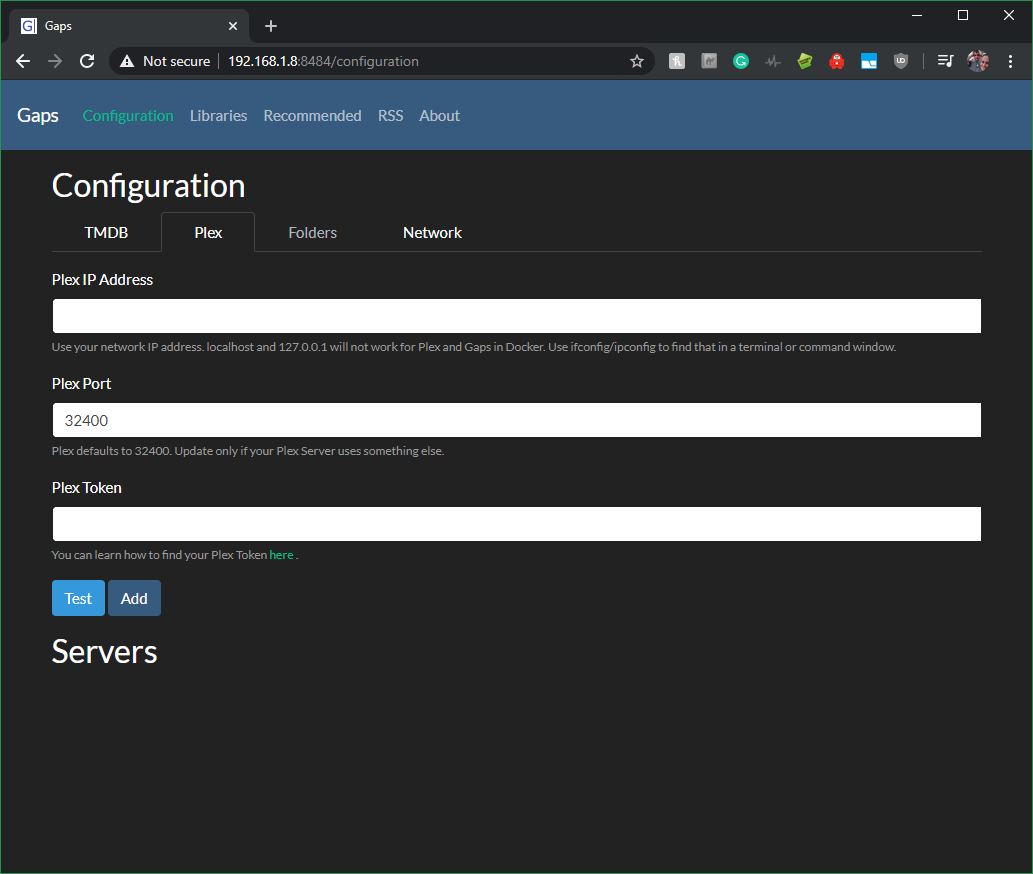Screen dimensions: 1033x874
Task: Focus the Plex Token input field
Action: (516, 524)
